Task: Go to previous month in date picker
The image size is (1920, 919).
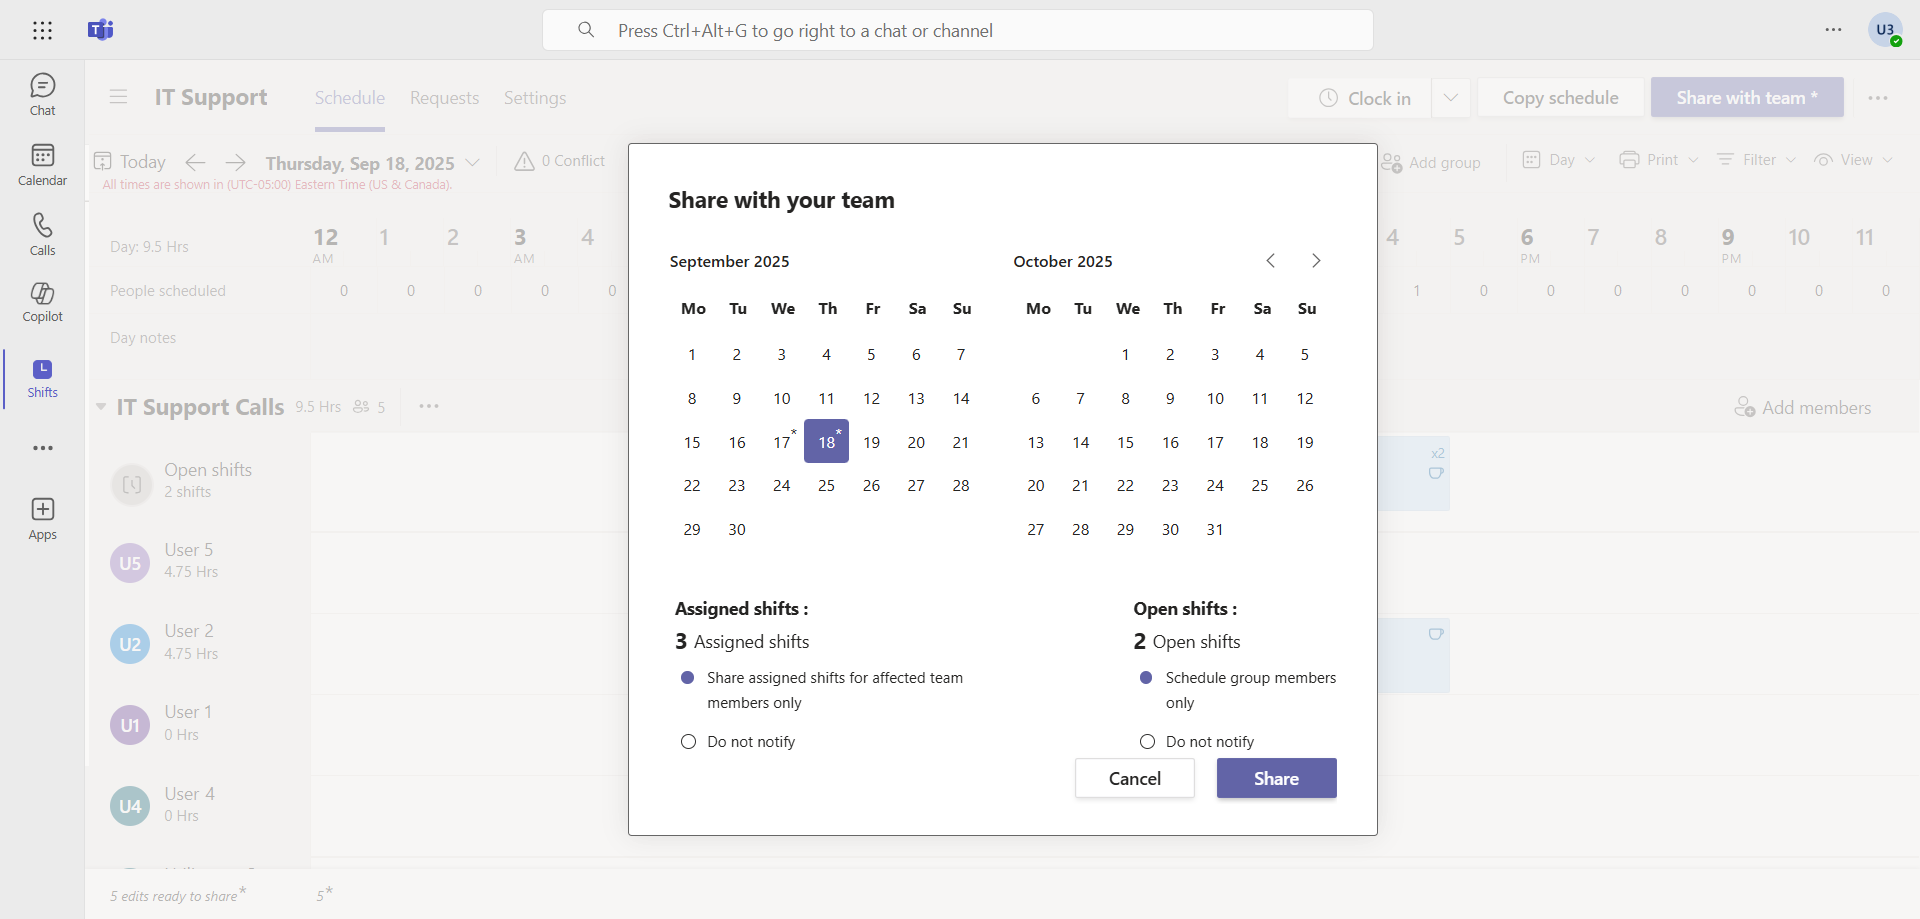Action: pos(1270,261)
